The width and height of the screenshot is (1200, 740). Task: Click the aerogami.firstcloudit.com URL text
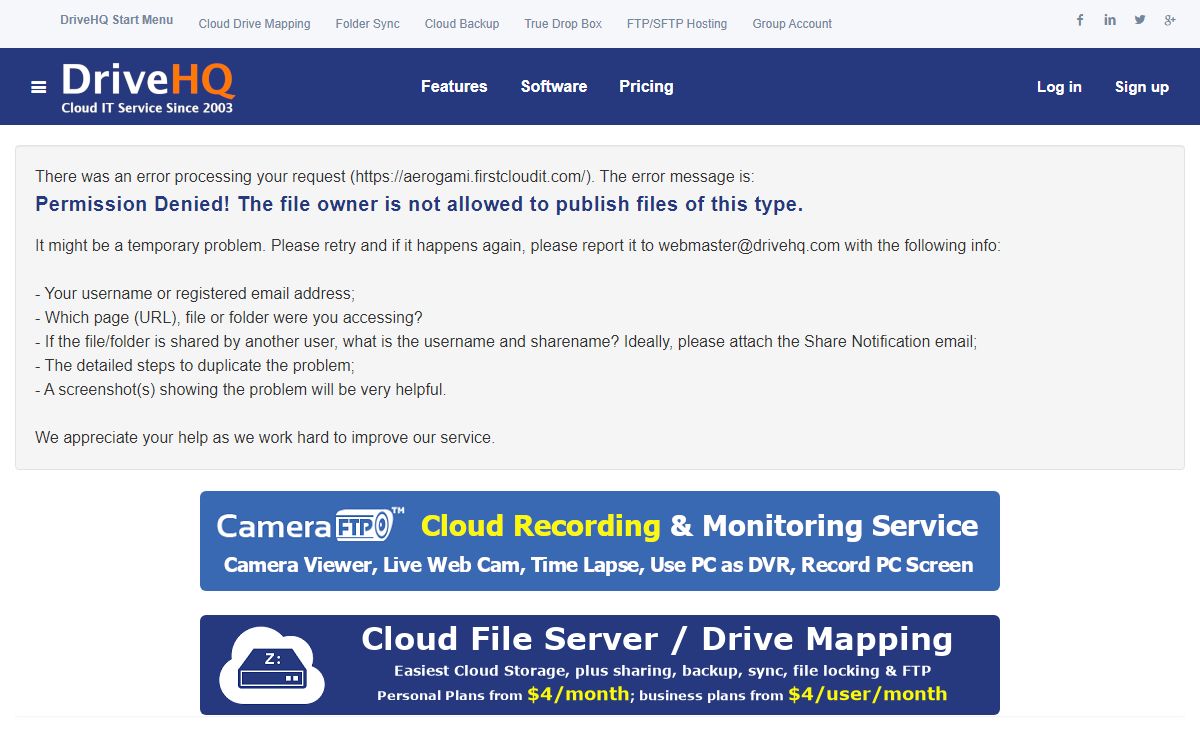(472, 177)
